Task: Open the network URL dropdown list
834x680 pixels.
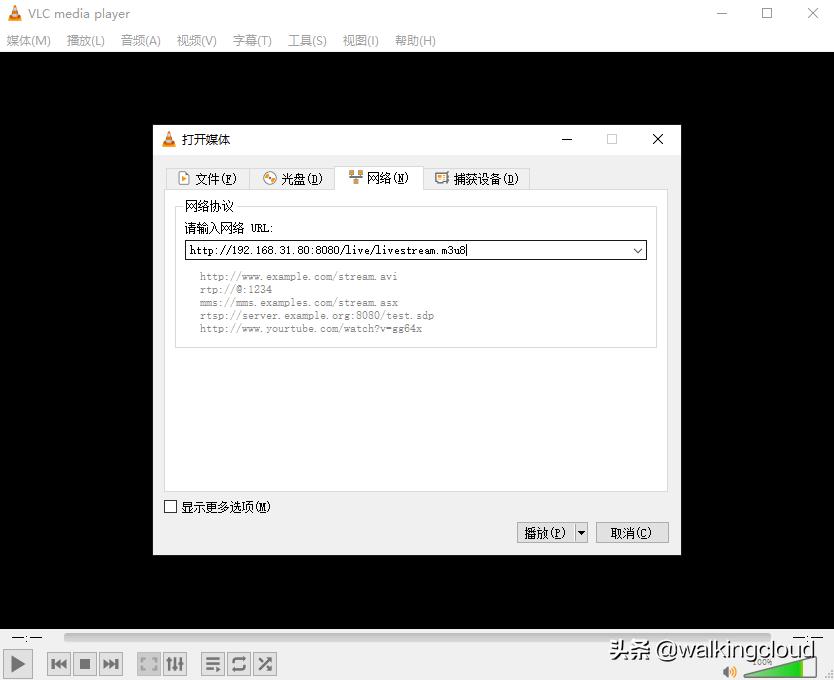Action: click(638, 250)
